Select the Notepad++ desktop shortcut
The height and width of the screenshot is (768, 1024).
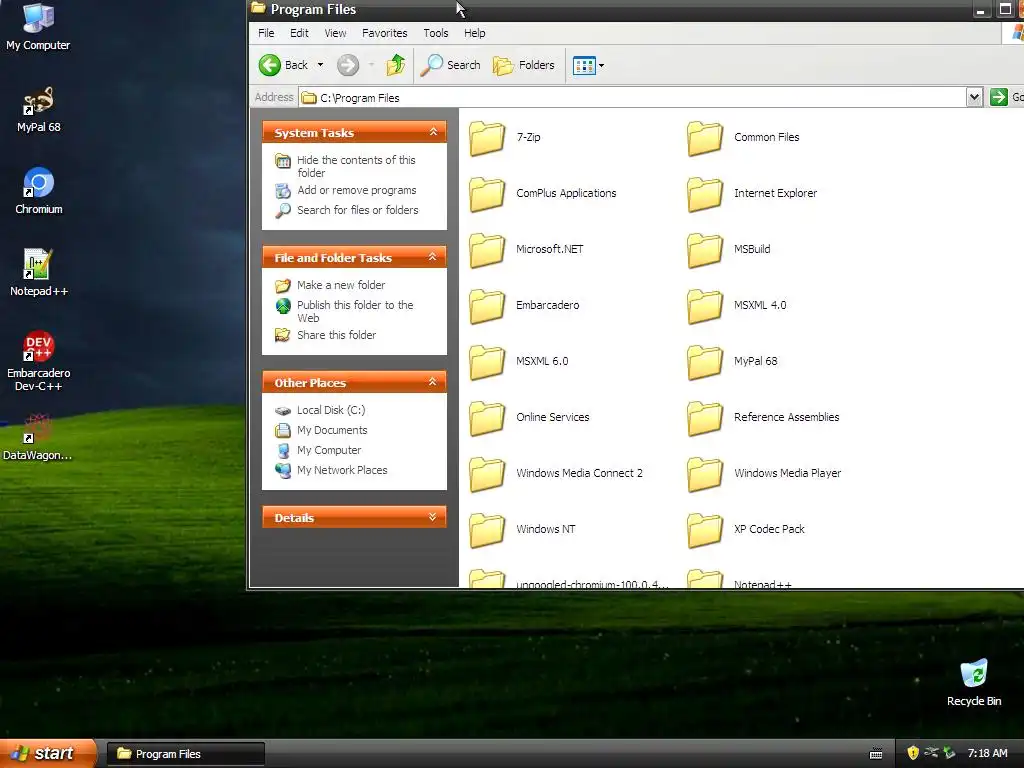pyautogui.click(x=39, y=273)
